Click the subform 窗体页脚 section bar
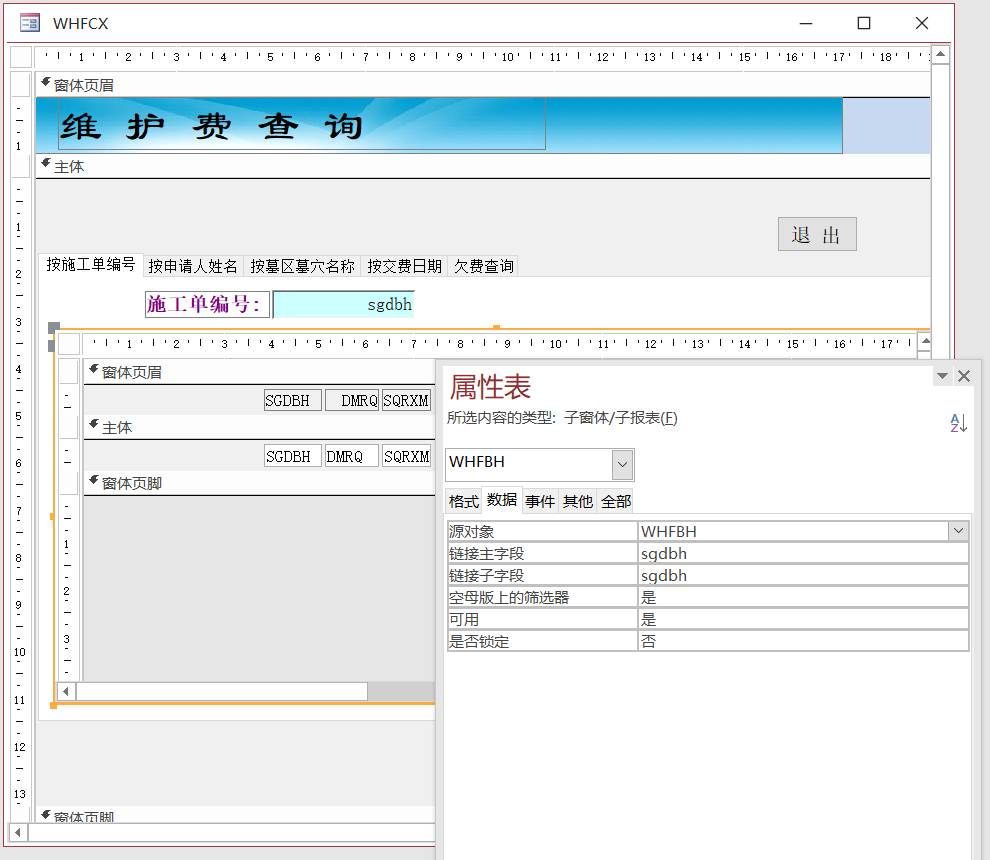Screen dimensions: 990x860 pyautogui.click(x=259, y=483)
